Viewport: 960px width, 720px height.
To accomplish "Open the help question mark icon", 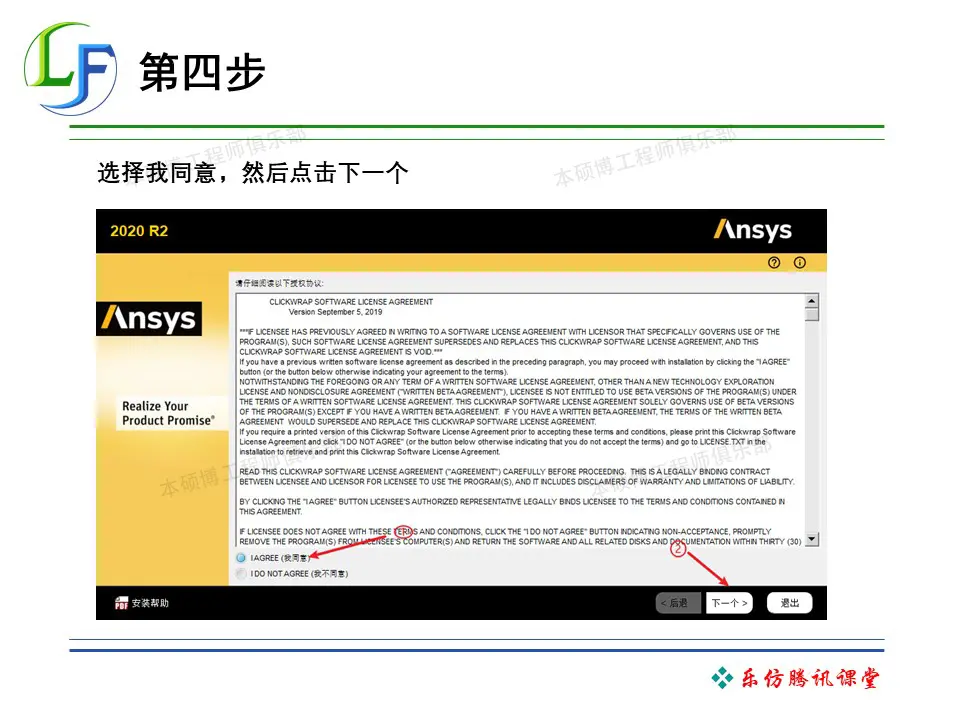I will tap(774, 263).
